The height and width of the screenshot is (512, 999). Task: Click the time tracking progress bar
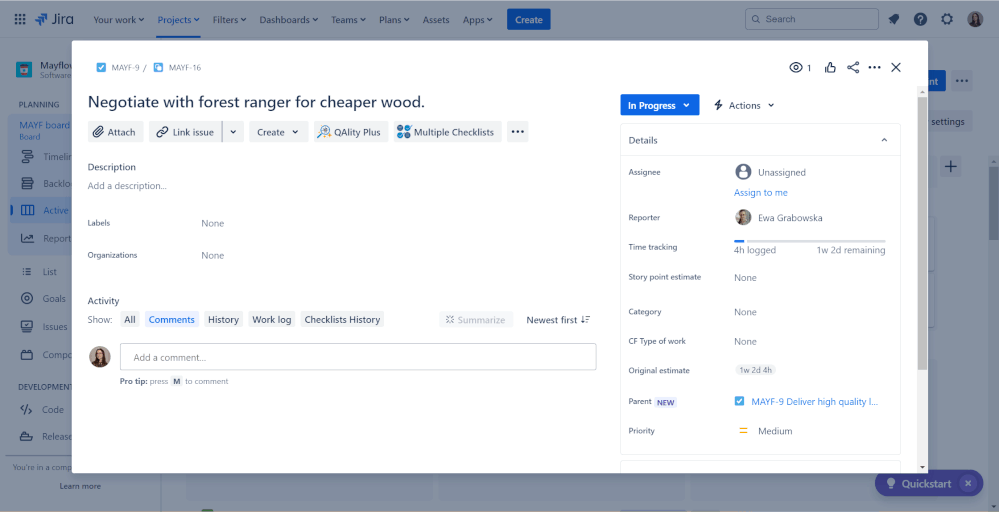pyautogui.click(x=809, y=241)
